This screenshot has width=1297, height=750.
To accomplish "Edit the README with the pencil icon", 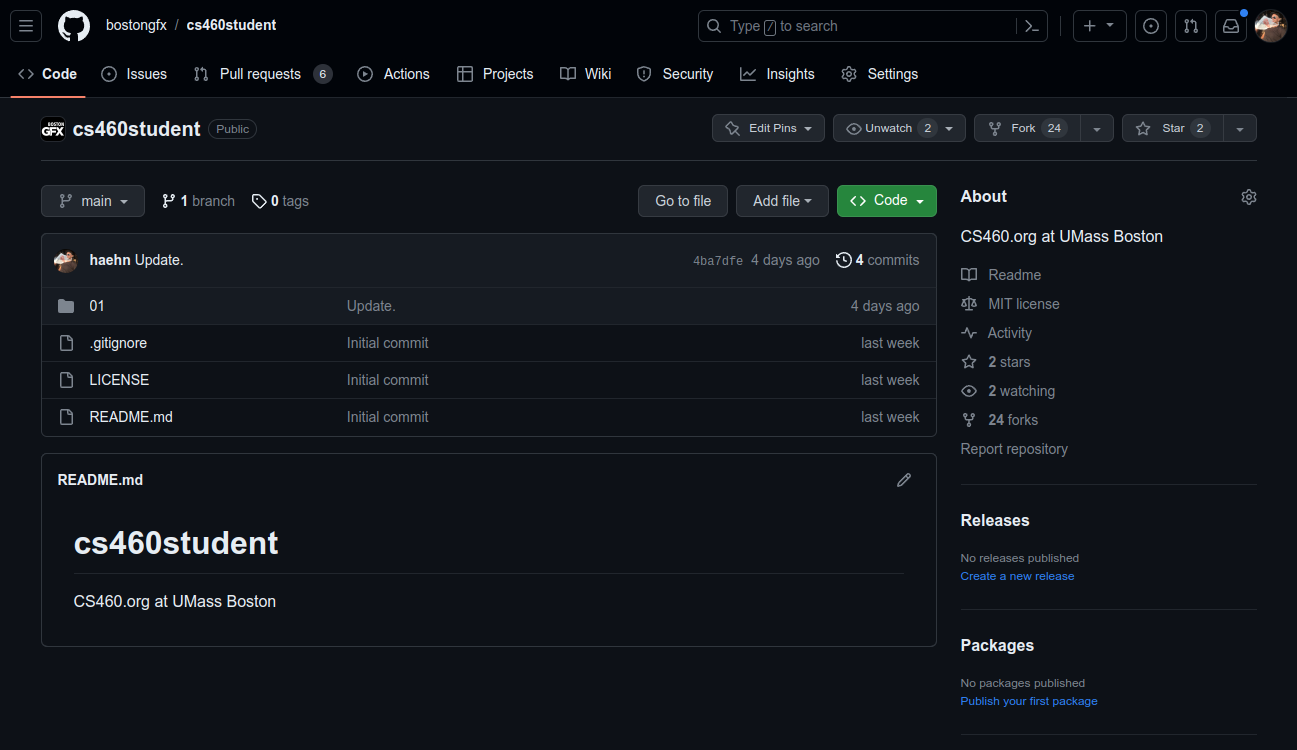I will coord(904,480).
